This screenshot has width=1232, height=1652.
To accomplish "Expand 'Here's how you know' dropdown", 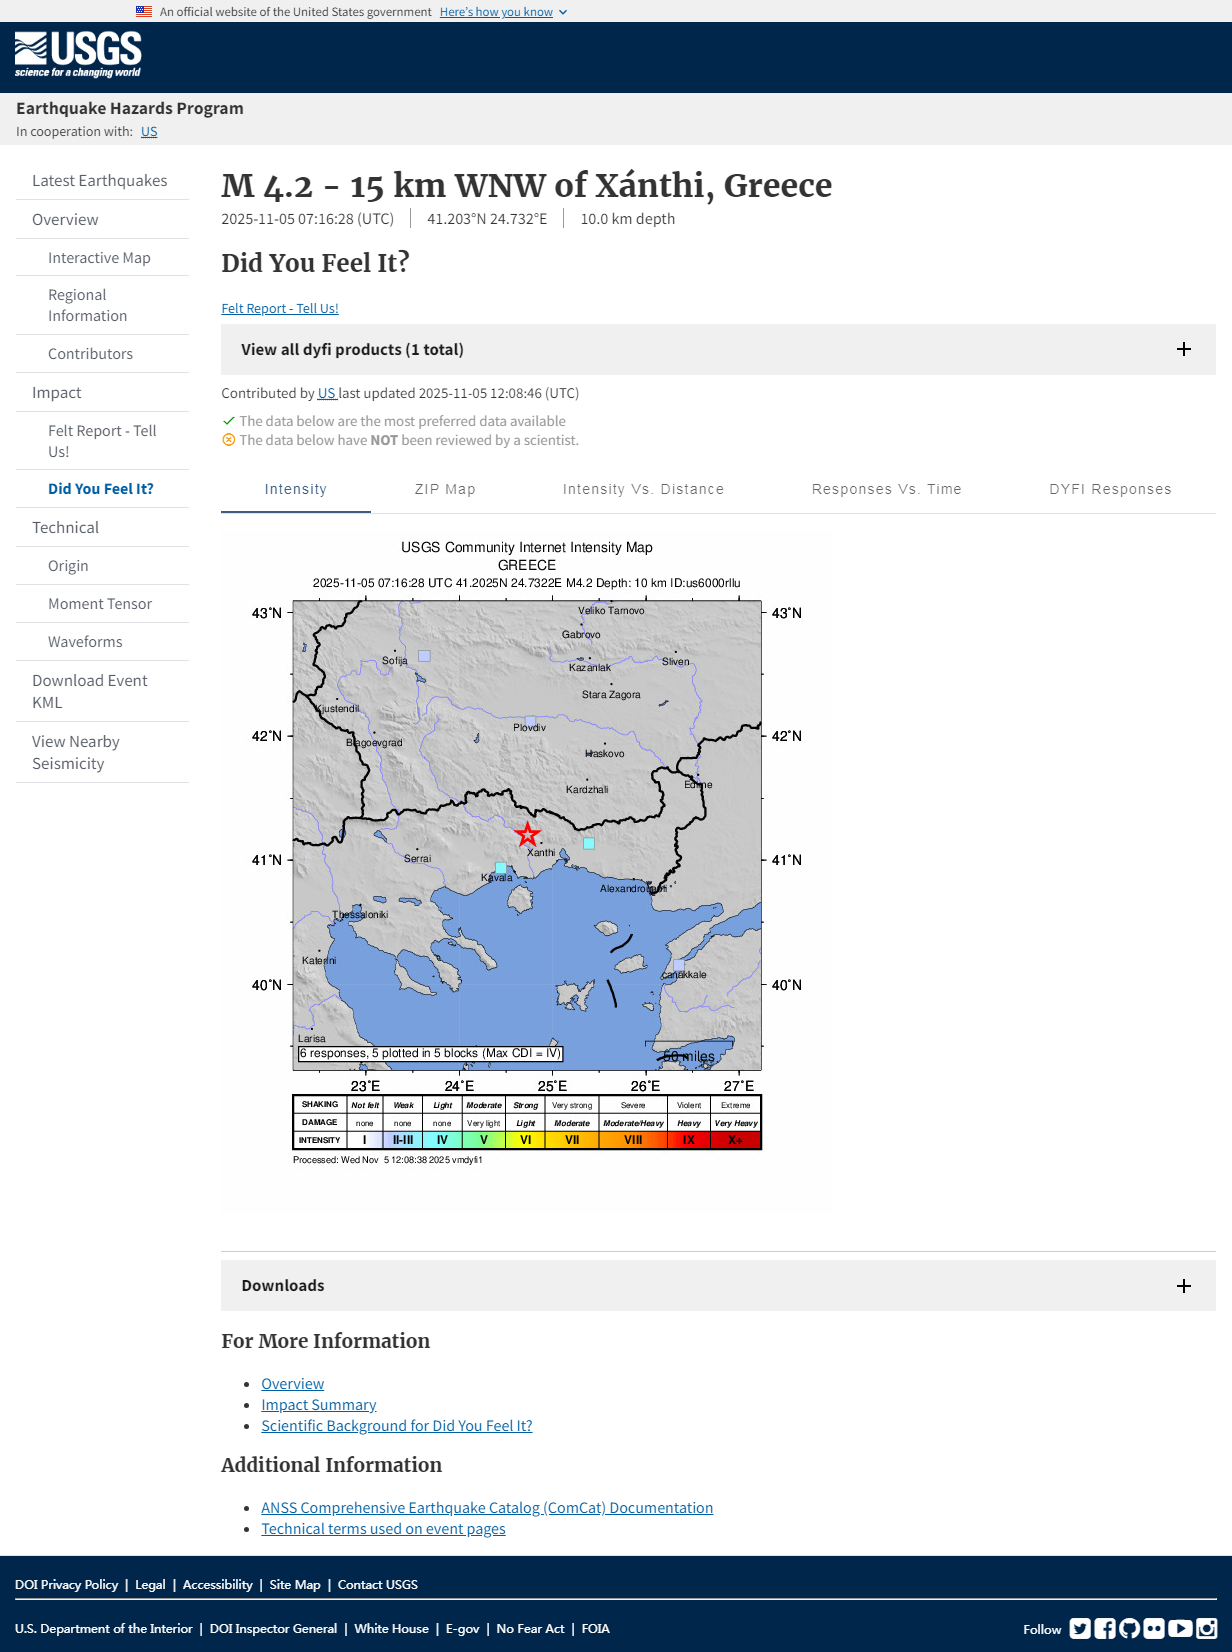I will pos(503,12).
